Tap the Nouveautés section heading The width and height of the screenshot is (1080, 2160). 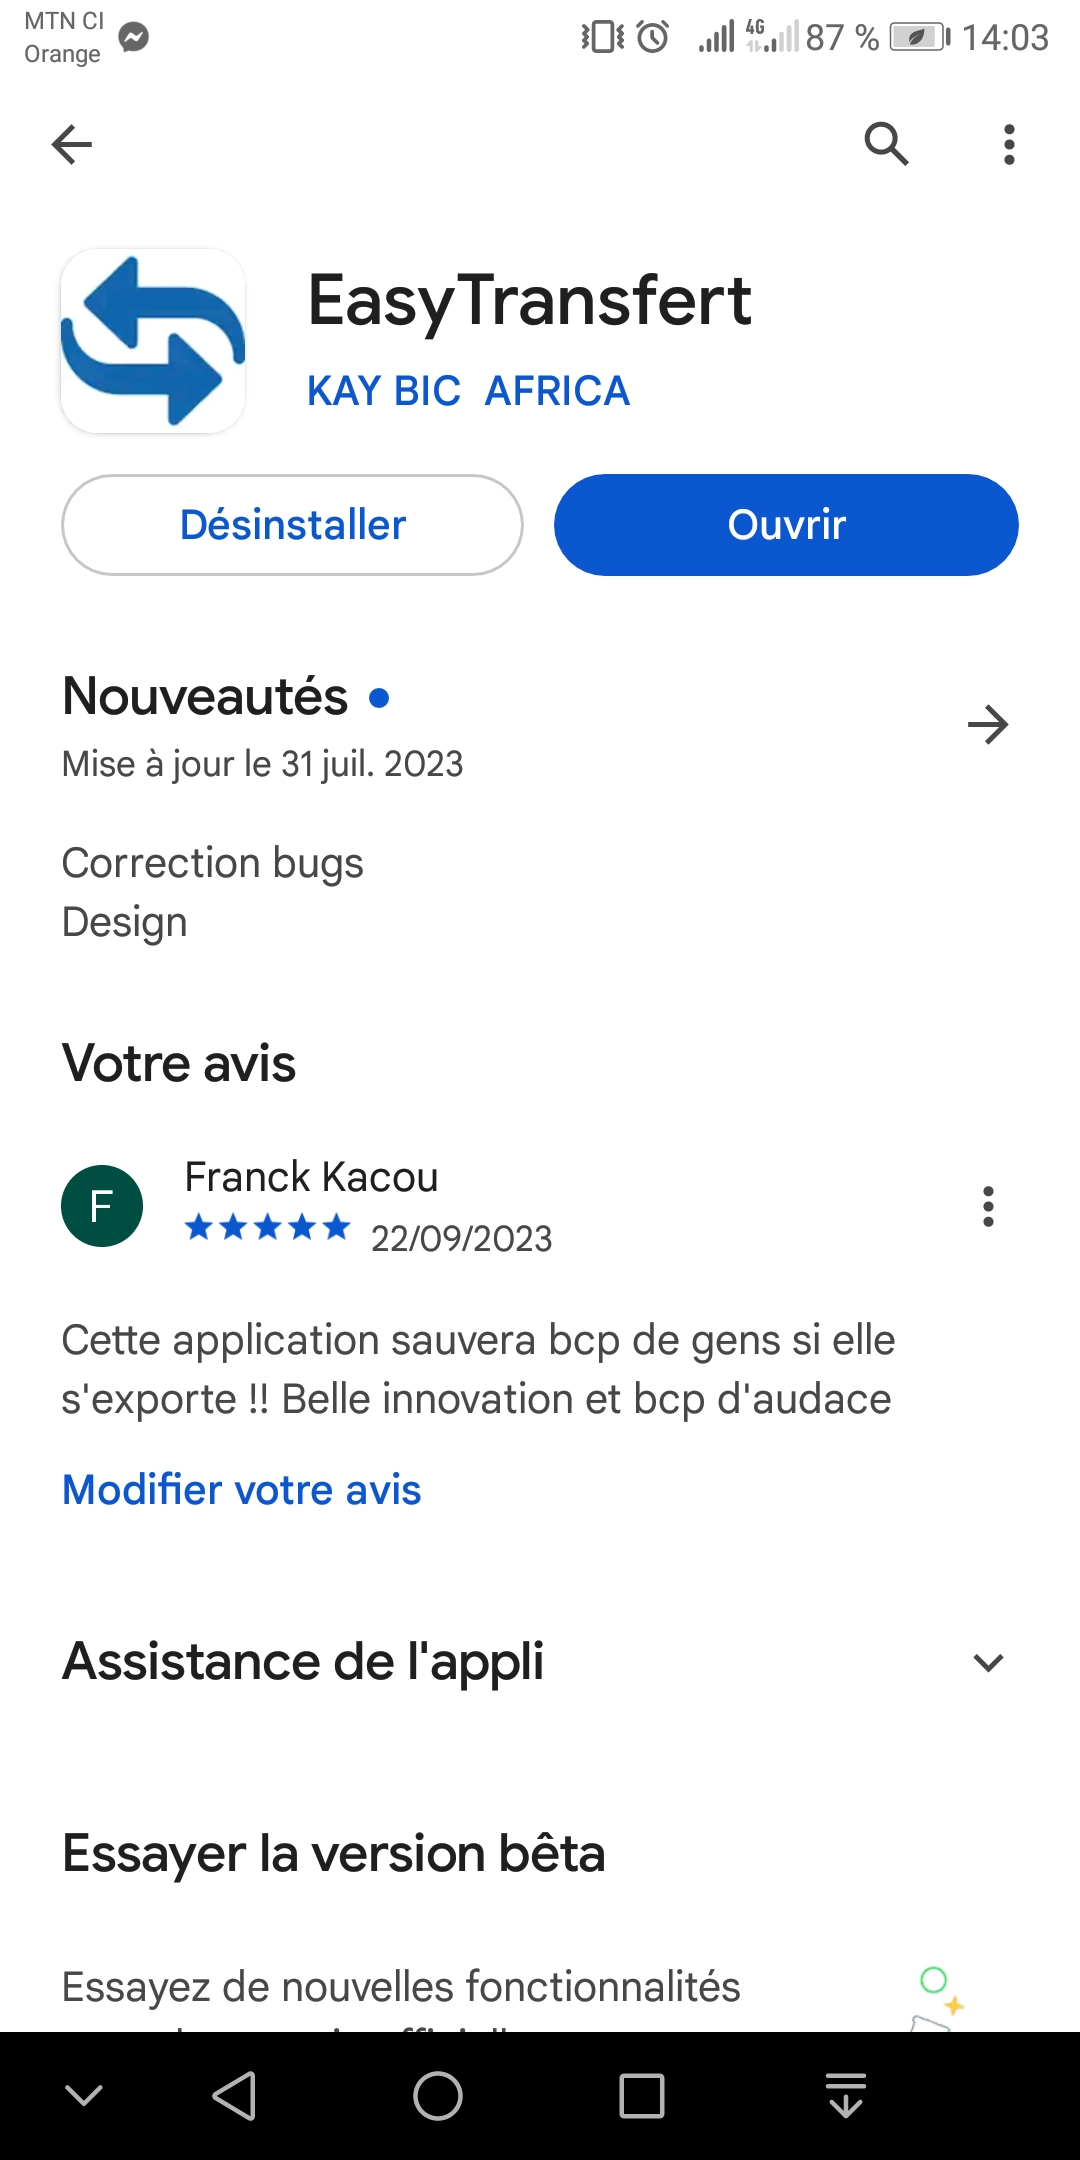[205, 697]
